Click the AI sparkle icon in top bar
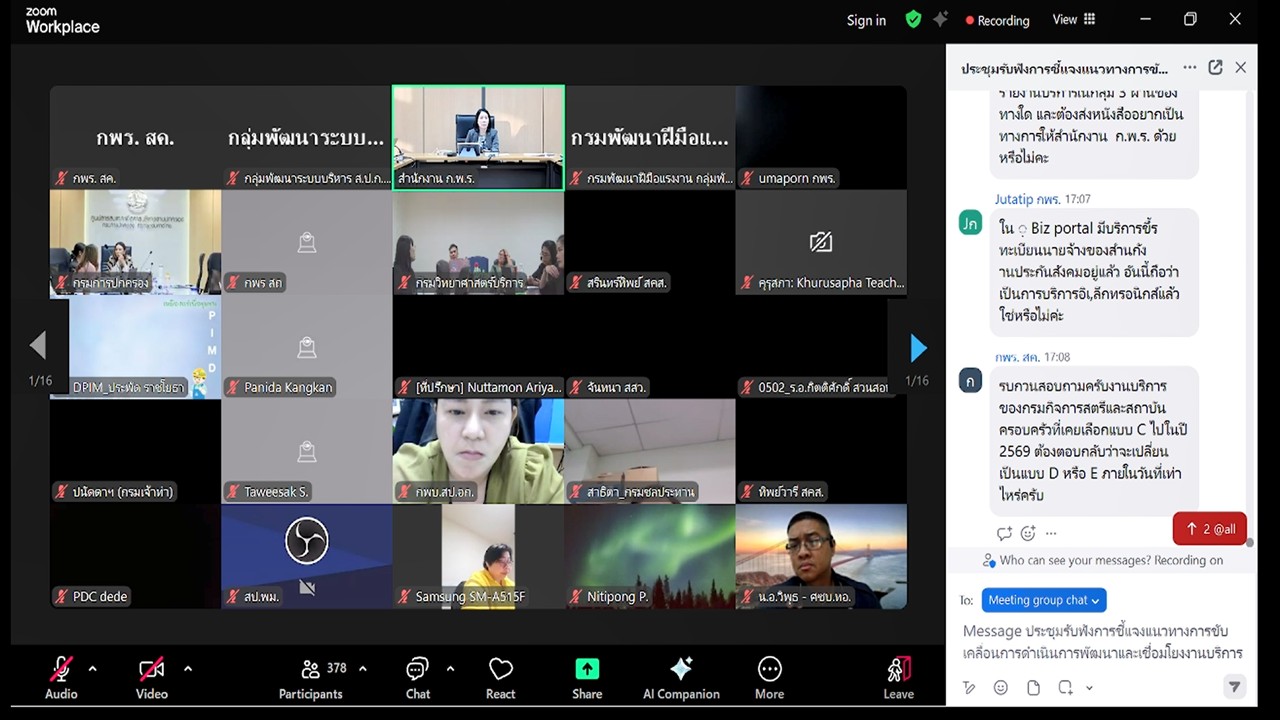The image size is (1280, 720). click(940, 19)
